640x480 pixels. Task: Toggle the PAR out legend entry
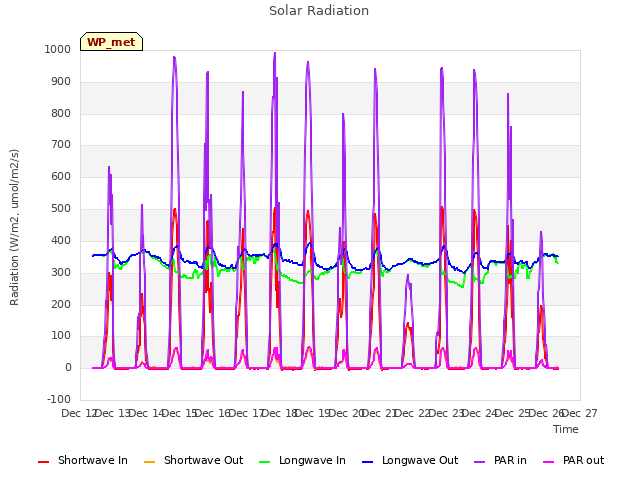coord(573,460)
